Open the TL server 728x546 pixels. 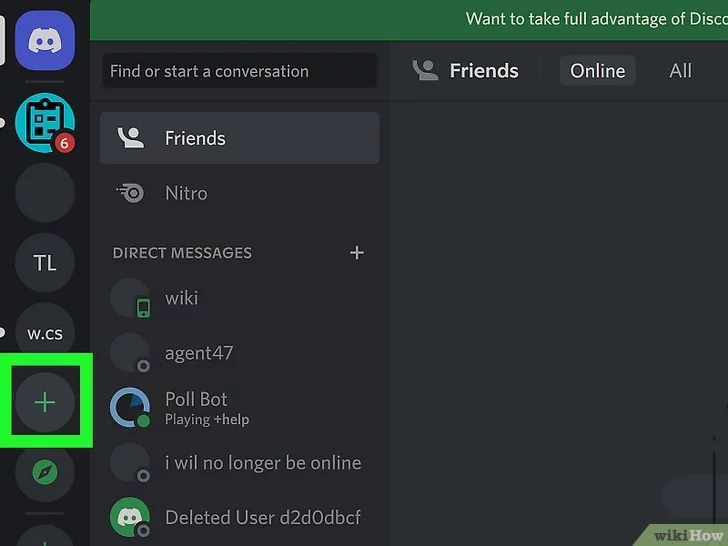(x=45, y=263)
